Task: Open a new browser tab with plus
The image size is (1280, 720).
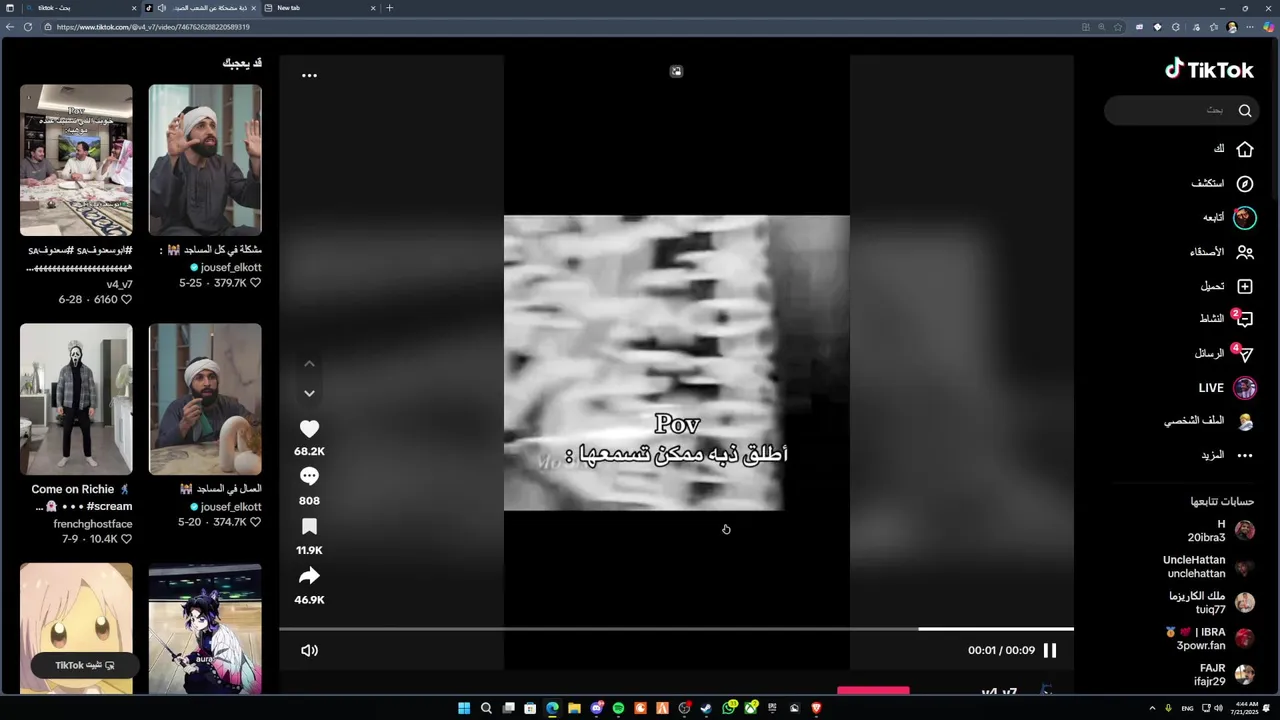Action: tap(390, 8)
